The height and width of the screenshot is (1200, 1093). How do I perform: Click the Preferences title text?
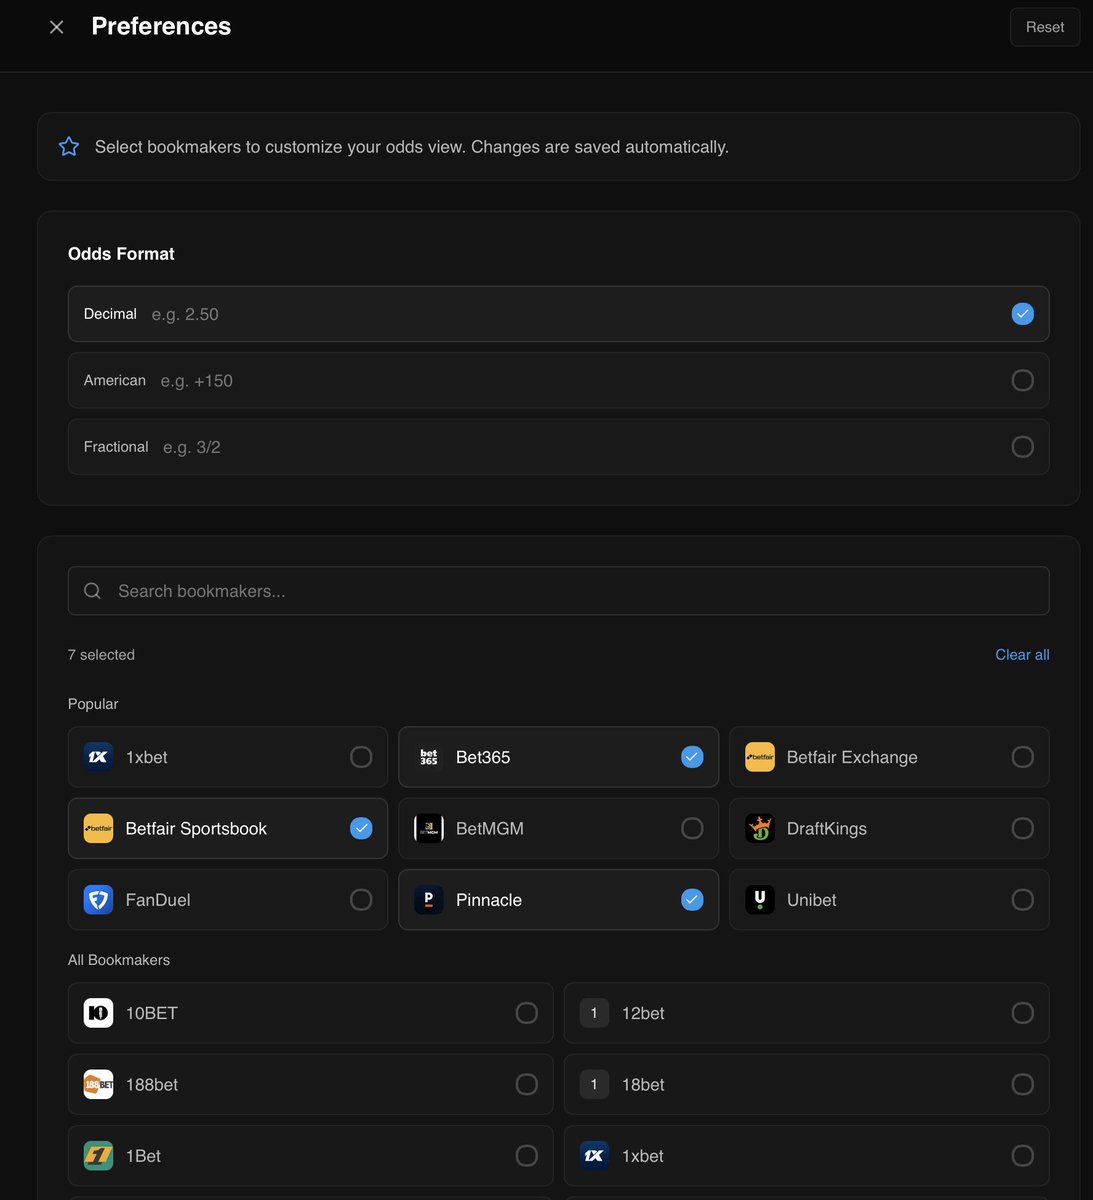click(161, 26)
